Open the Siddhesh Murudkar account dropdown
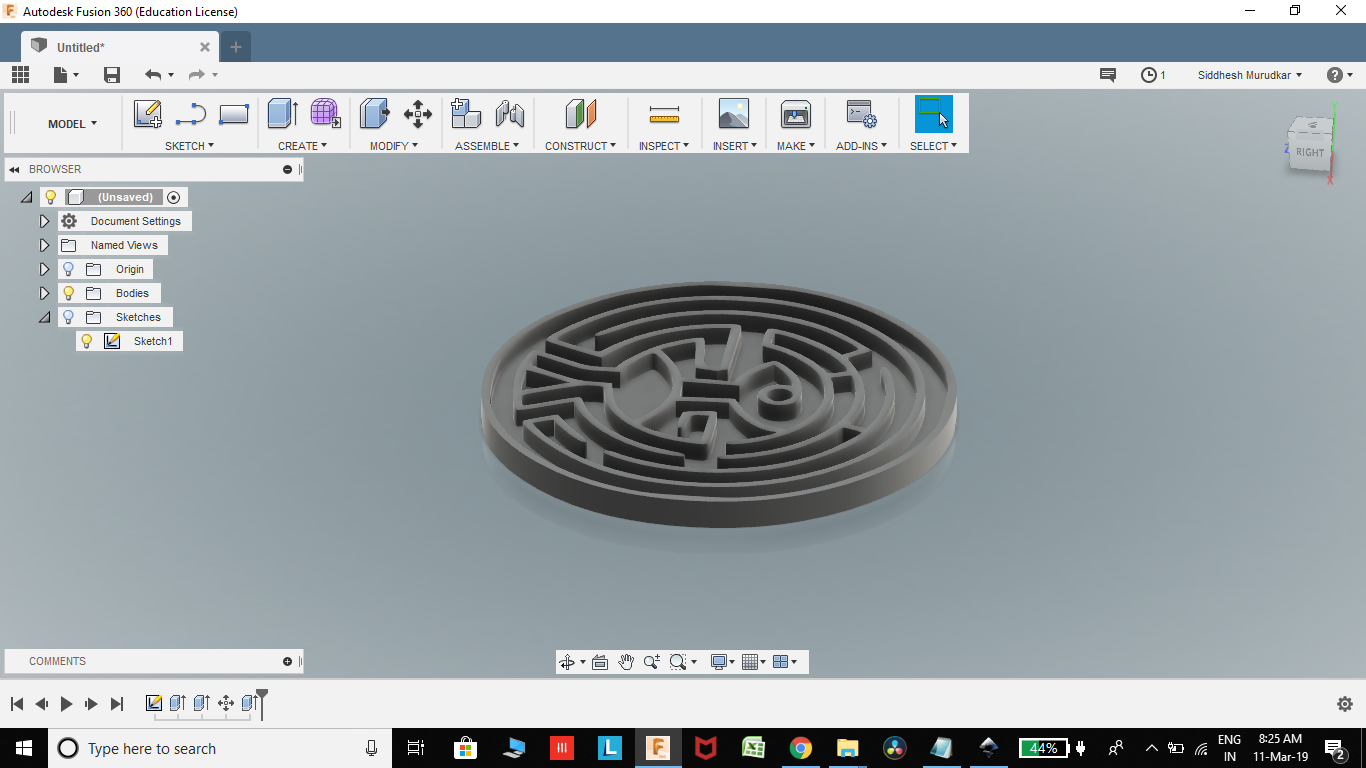Screen dimensions: 1366x768 1250,75
